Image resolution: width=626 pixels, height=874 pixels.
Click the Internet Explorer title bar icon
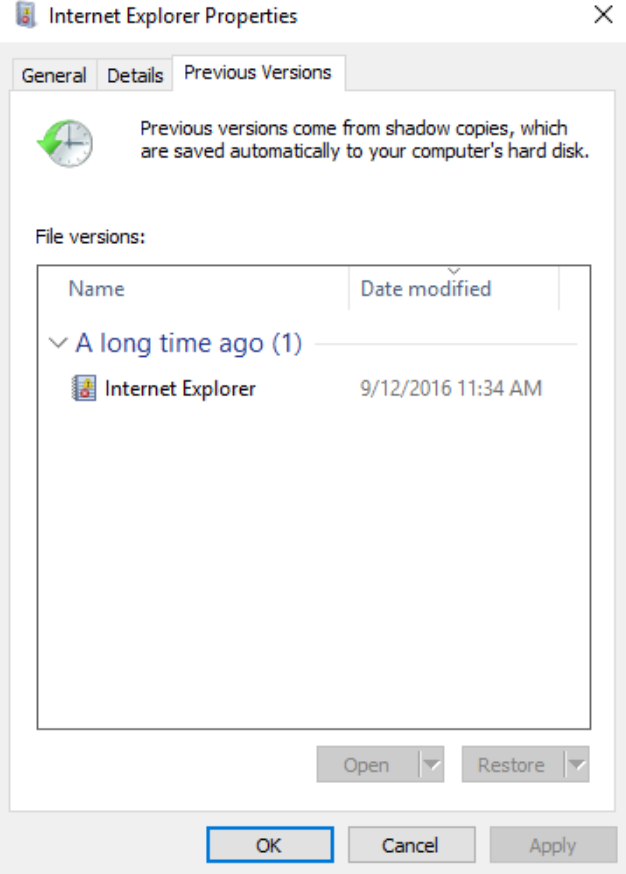click(26, 15)
